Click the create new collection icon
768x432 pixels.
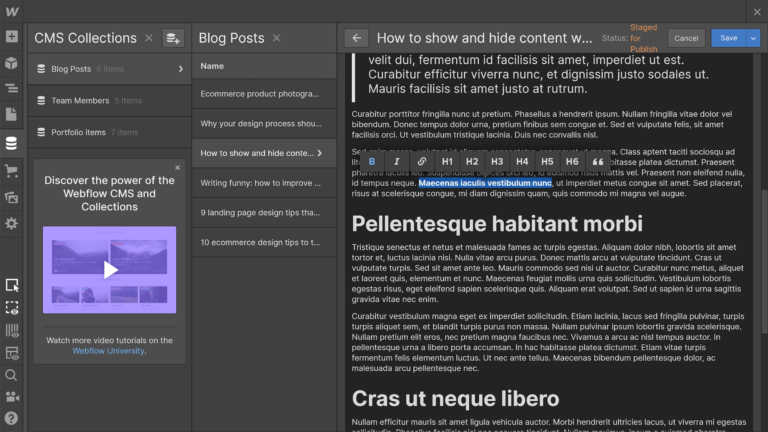click(173, 38)
